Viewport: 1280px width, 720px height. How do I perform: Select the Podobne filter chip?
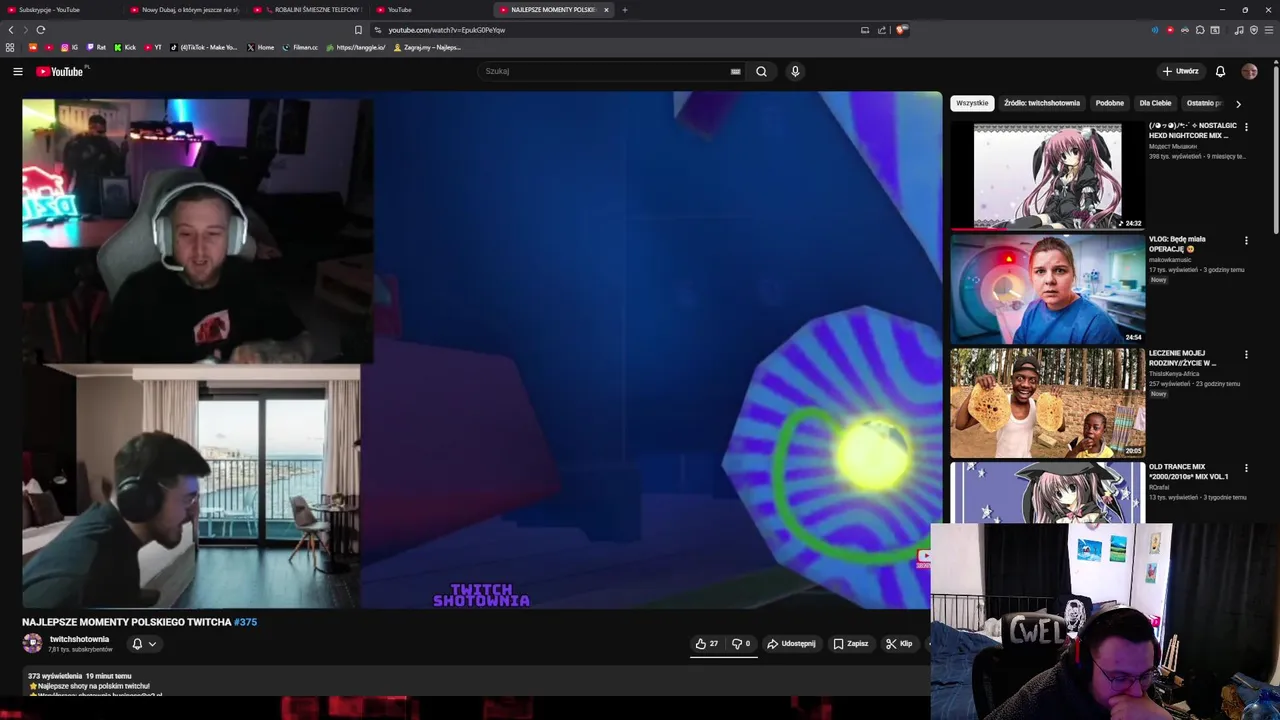(x=1109, y=103)
